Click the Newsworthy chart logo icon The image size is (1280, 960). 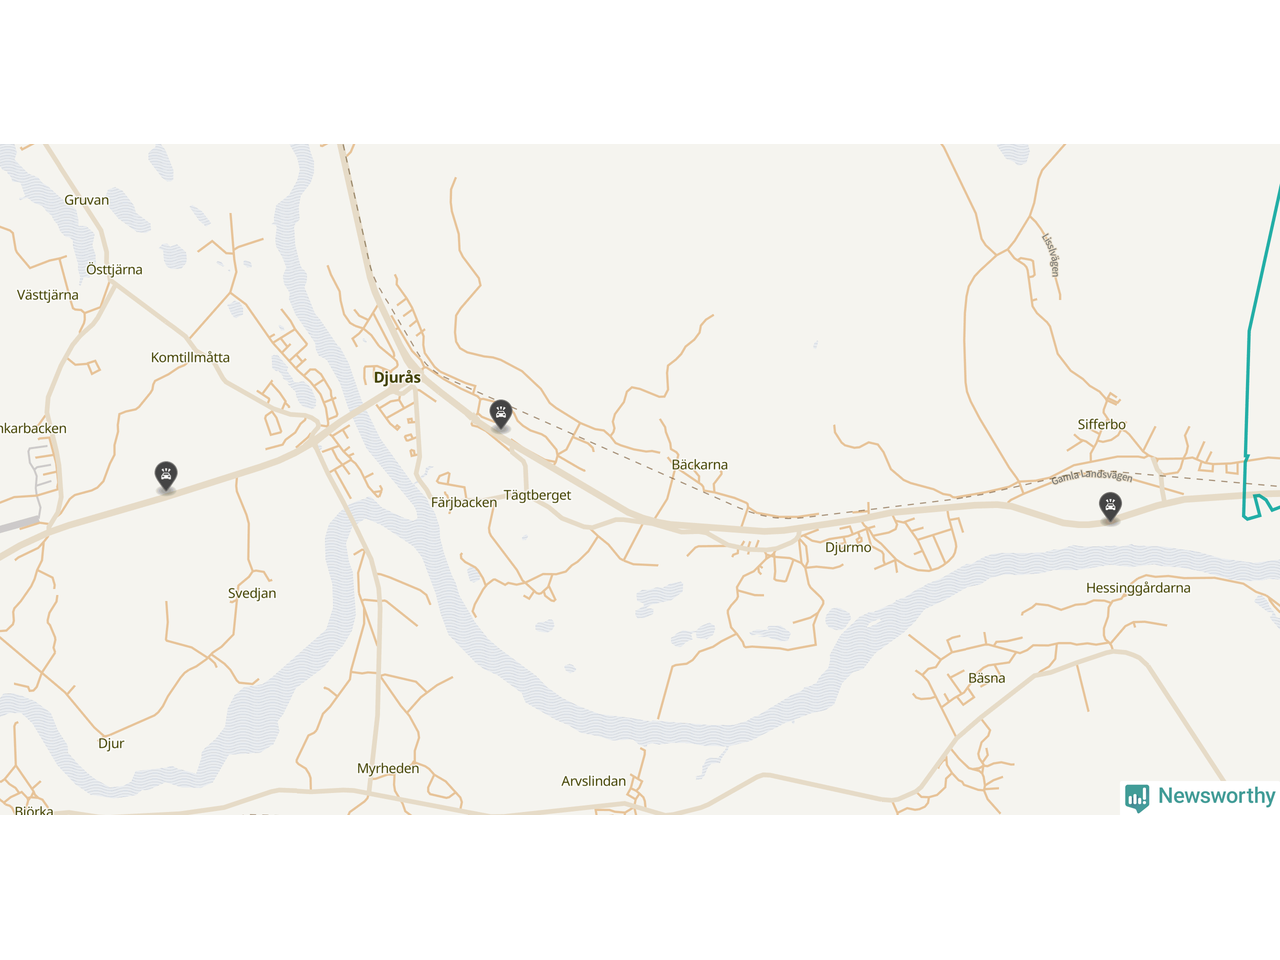pyautogui.click(x=1137, y=797)
